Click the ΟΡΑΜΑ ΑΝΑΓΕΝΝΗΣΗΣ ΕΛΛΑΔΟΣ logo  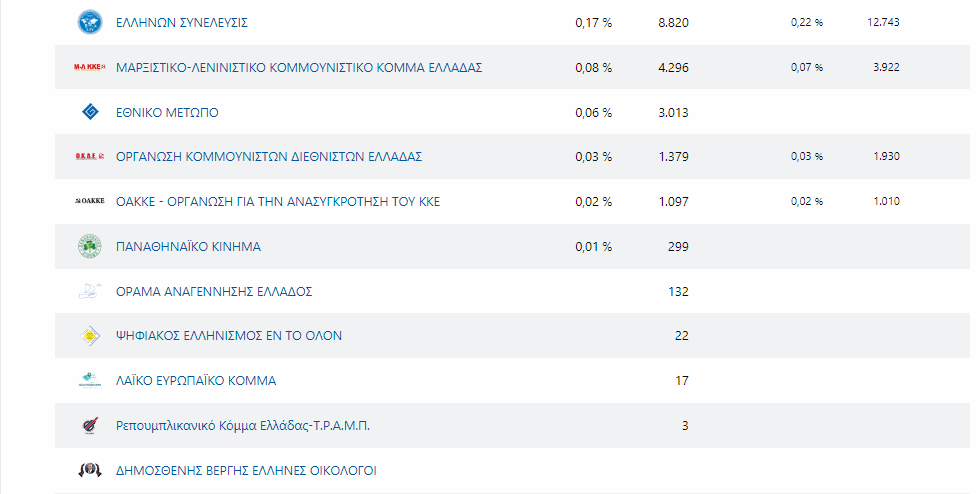pos(90,291)
